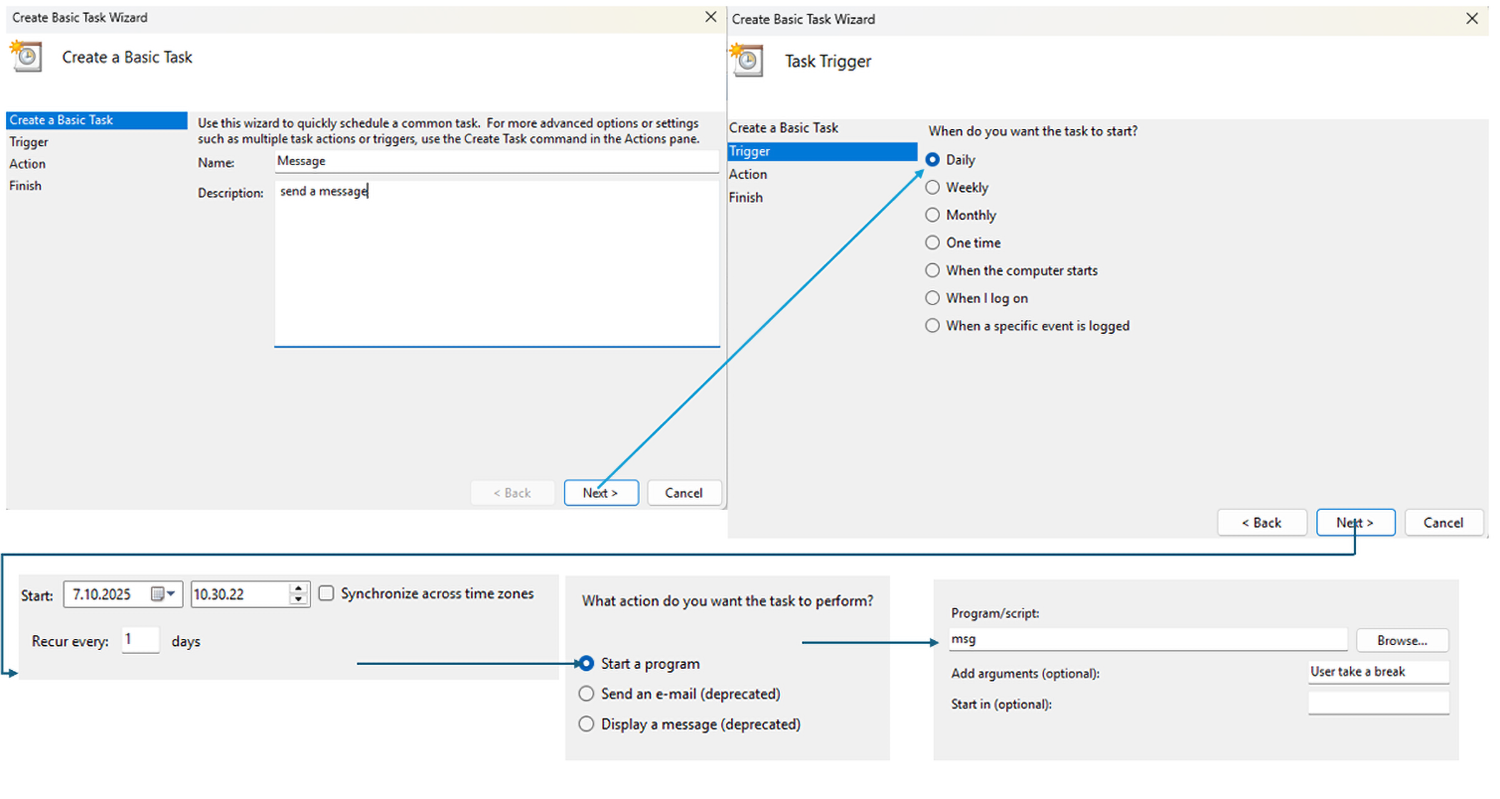The image size is (1500, 799).
Task: Cancel the Create a Basic Task wizard
Action: pos(684,493)
